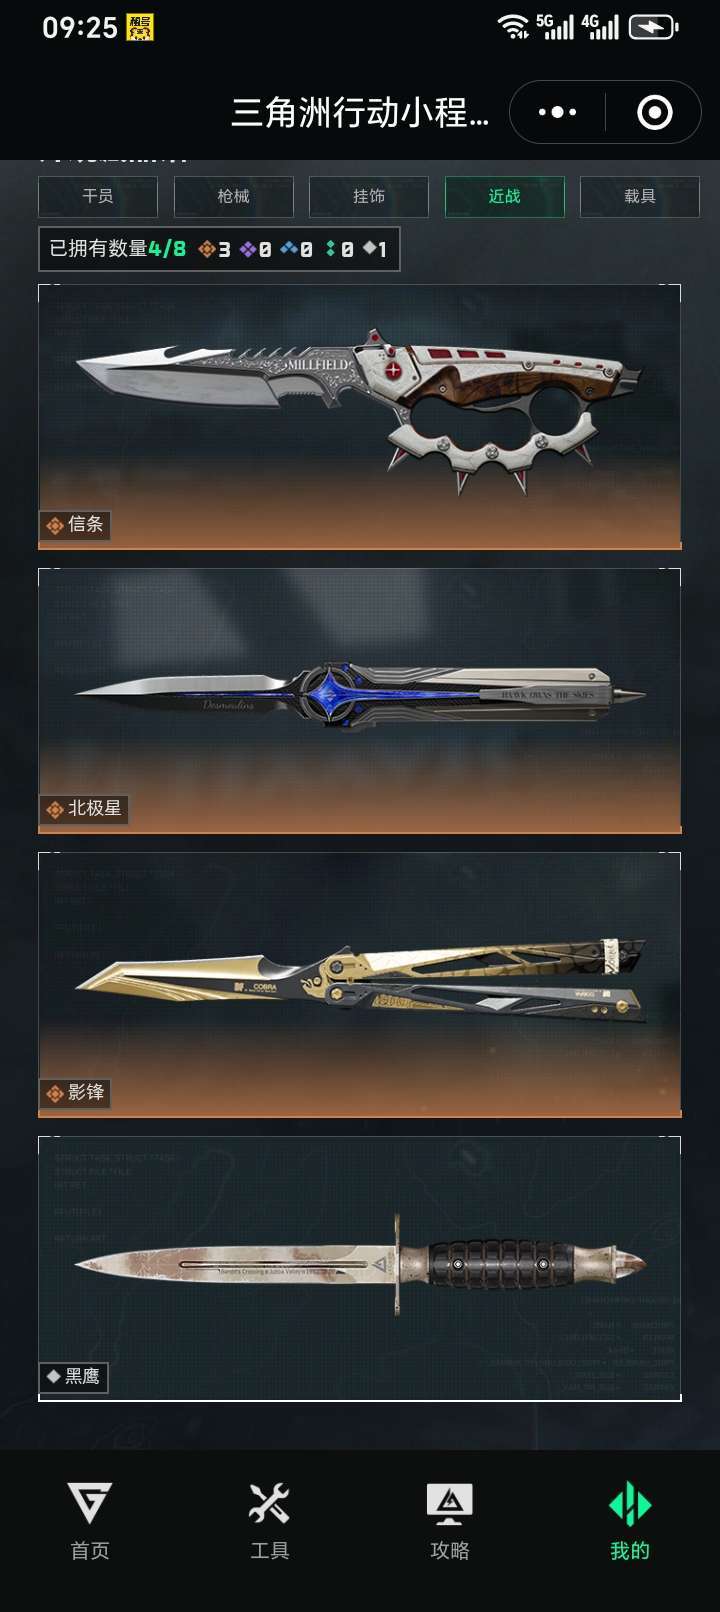This screenshot has width=720, height=1612.
Task: Open the 影锋 butterfly knife card
Action: tap(360, 985)
